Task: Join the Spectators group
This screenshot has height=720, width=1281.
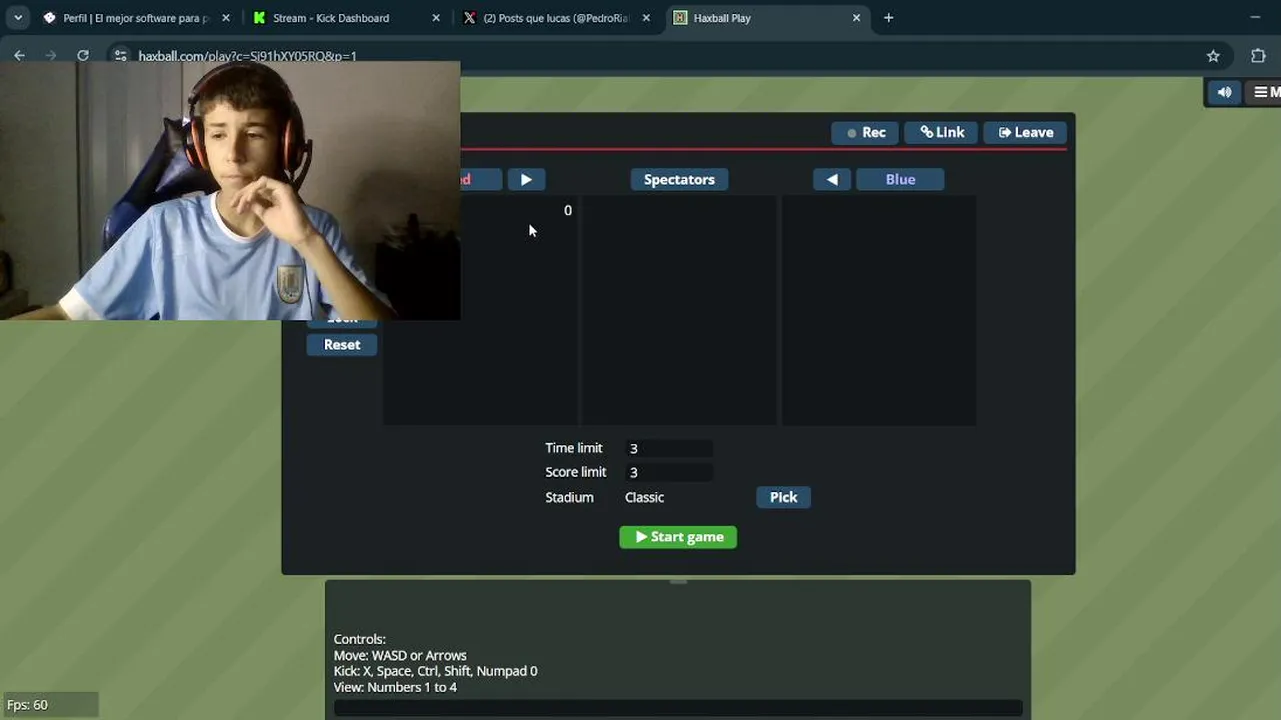Action: [x=679, y=179]
